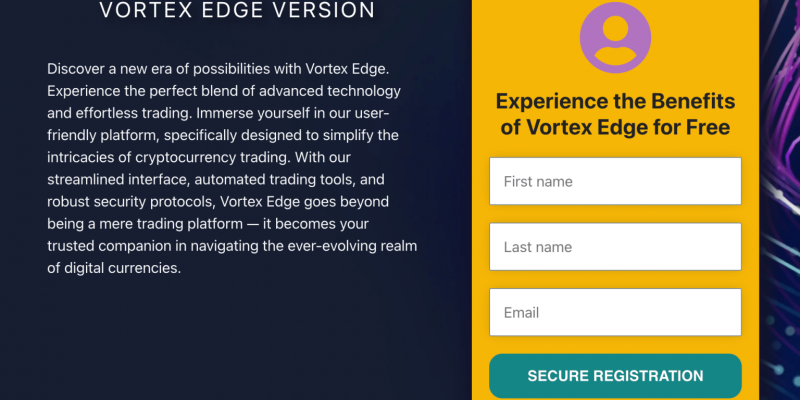
Task: Click the neon purple image at right edge
Action: click(780, 200)
